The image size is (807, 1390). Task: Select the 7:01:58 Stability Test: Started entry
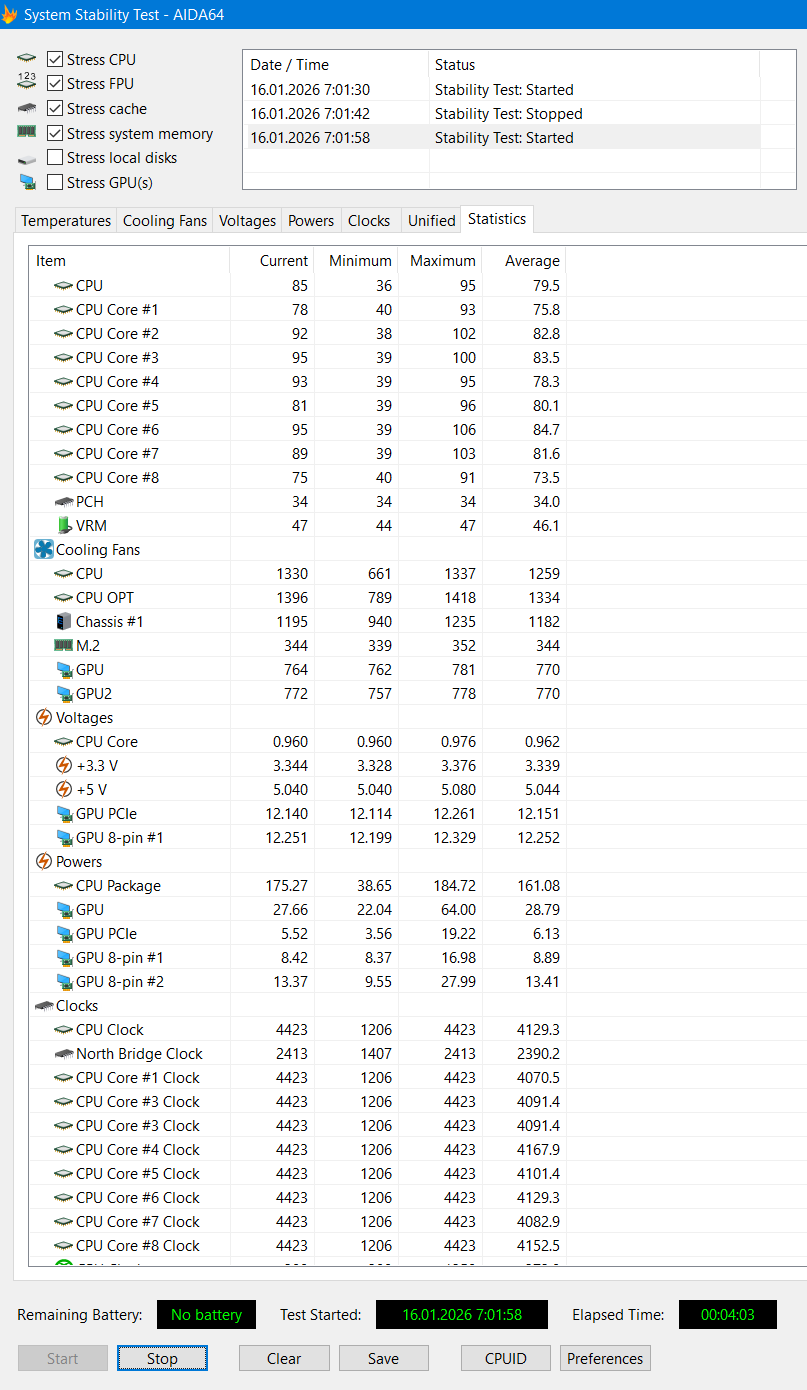503,138
